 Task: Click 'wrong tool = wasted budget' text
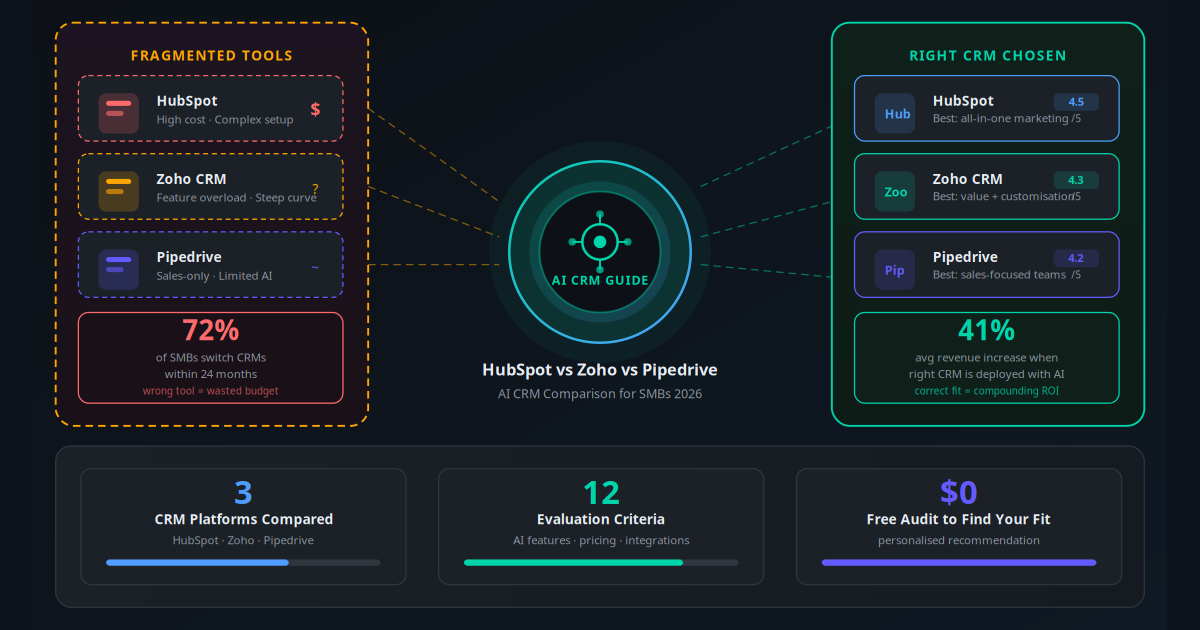[210, 391]
